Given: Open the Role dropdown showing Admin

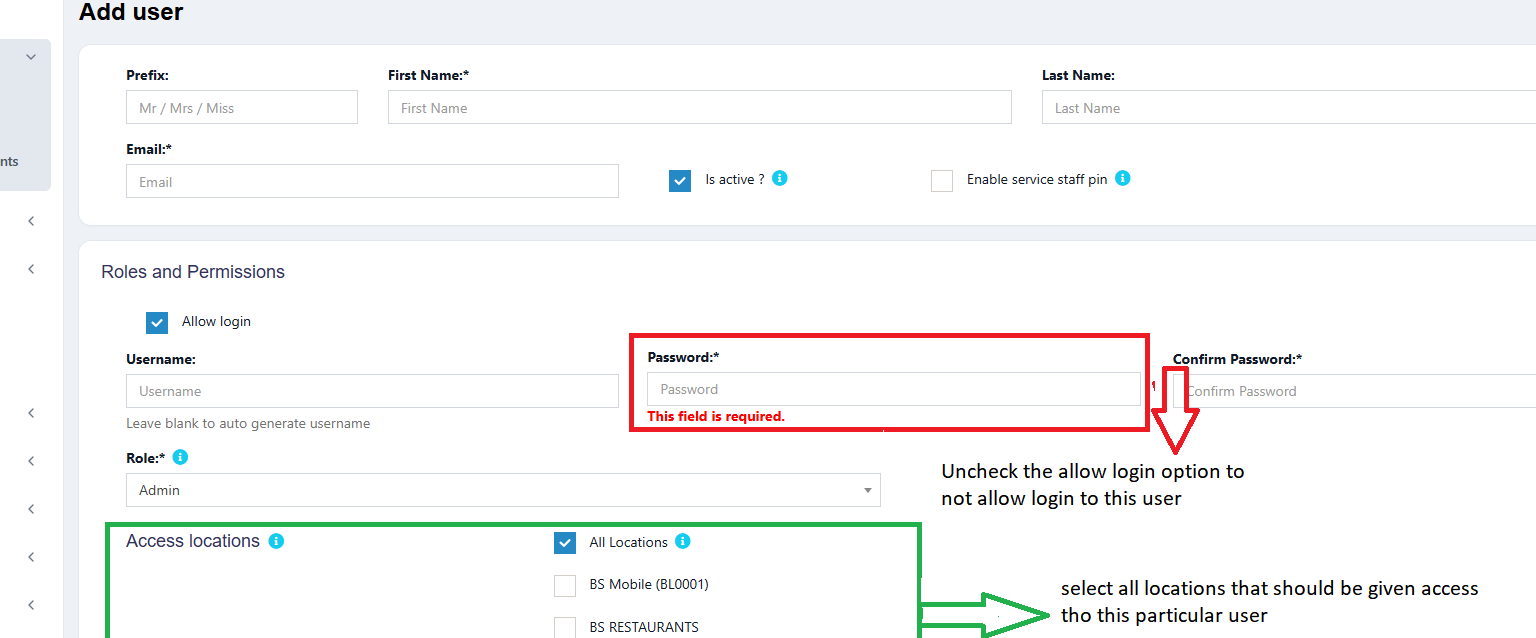Looking at the screenshot, I should pos(503,490).
